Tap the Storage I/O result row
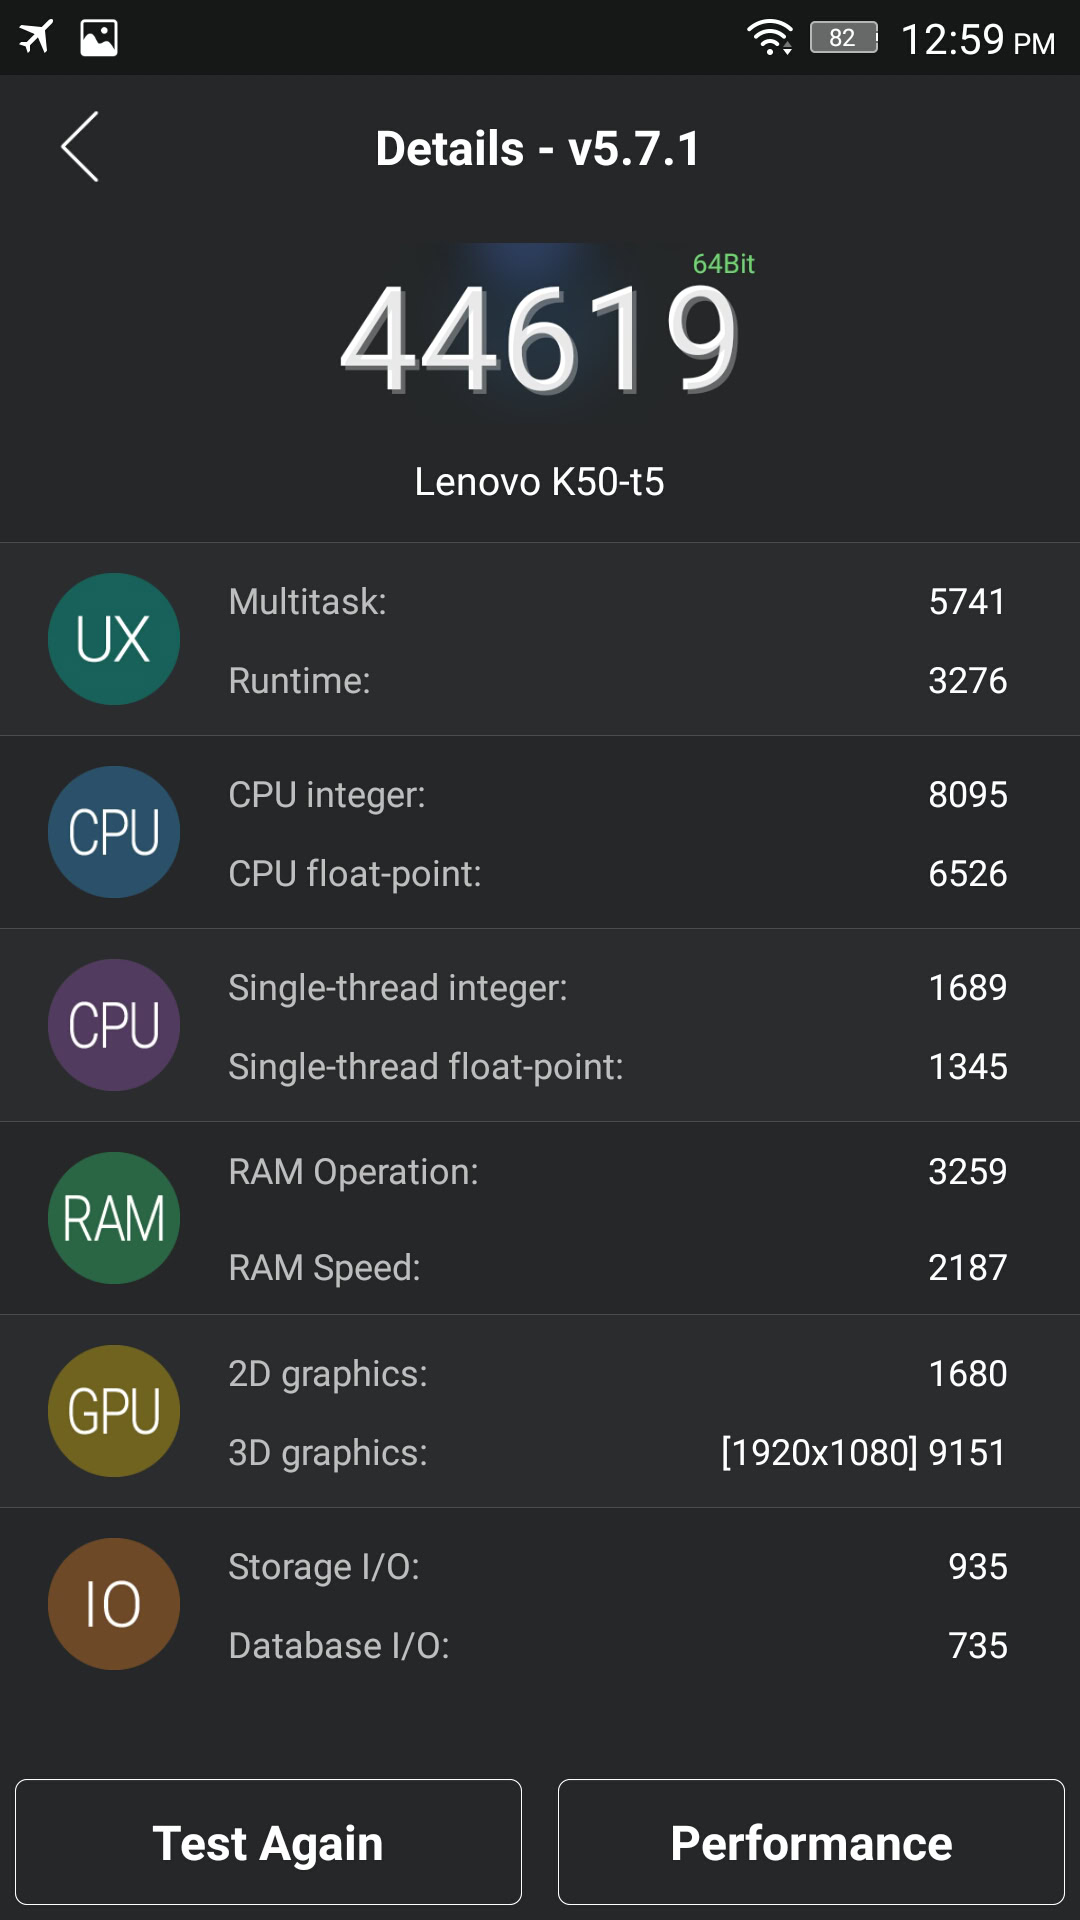 coord(616,1567)
